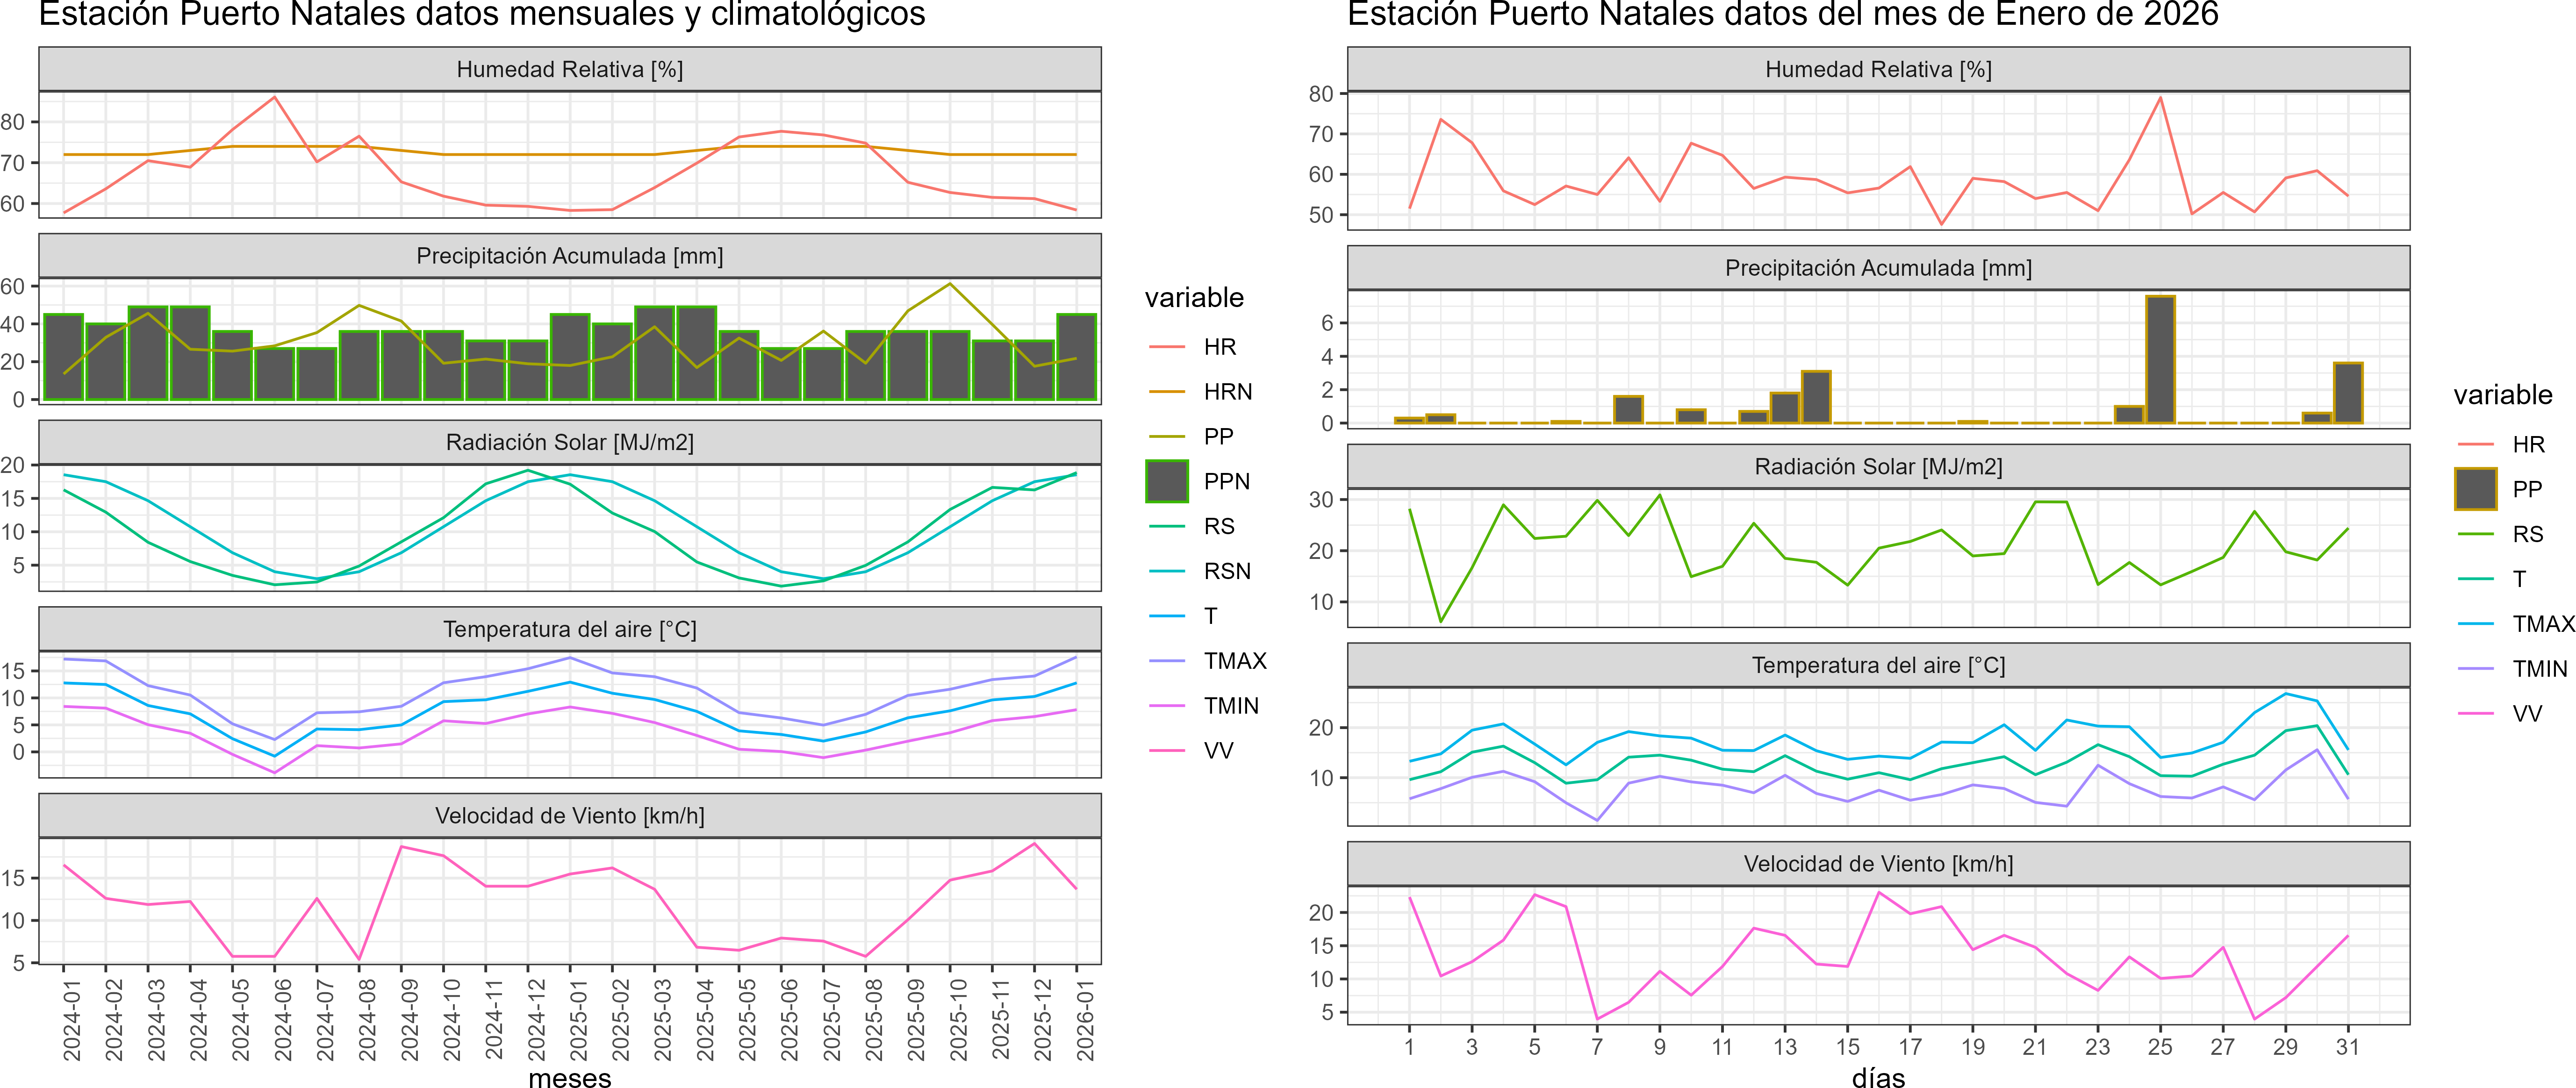Click TMIN legend icon in daily legend
2576x1088 pixels.
coord(2475,669)
